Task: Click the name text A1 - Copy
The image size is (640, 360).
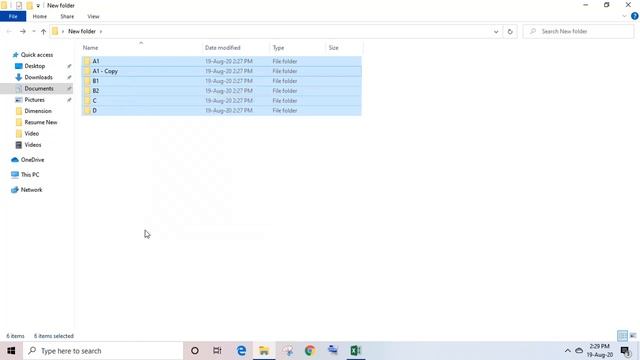Action: tap(105, 71)
